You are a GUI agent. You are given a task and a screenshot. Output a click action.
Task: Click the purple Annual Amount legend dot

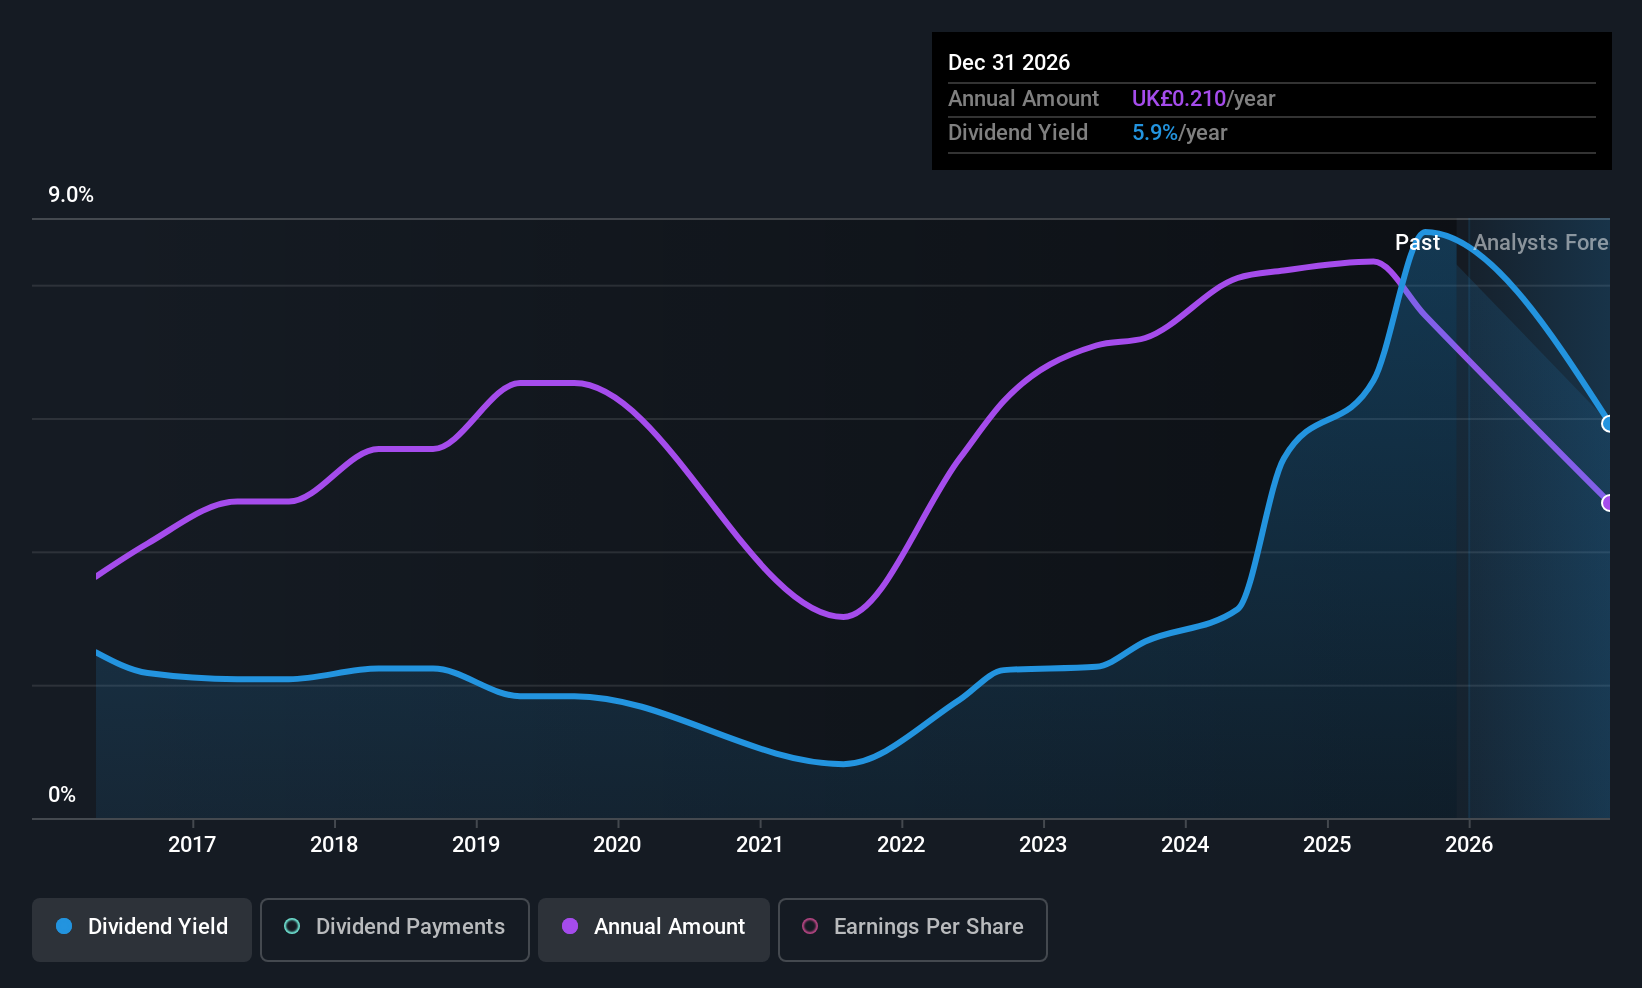click(570, 927)
